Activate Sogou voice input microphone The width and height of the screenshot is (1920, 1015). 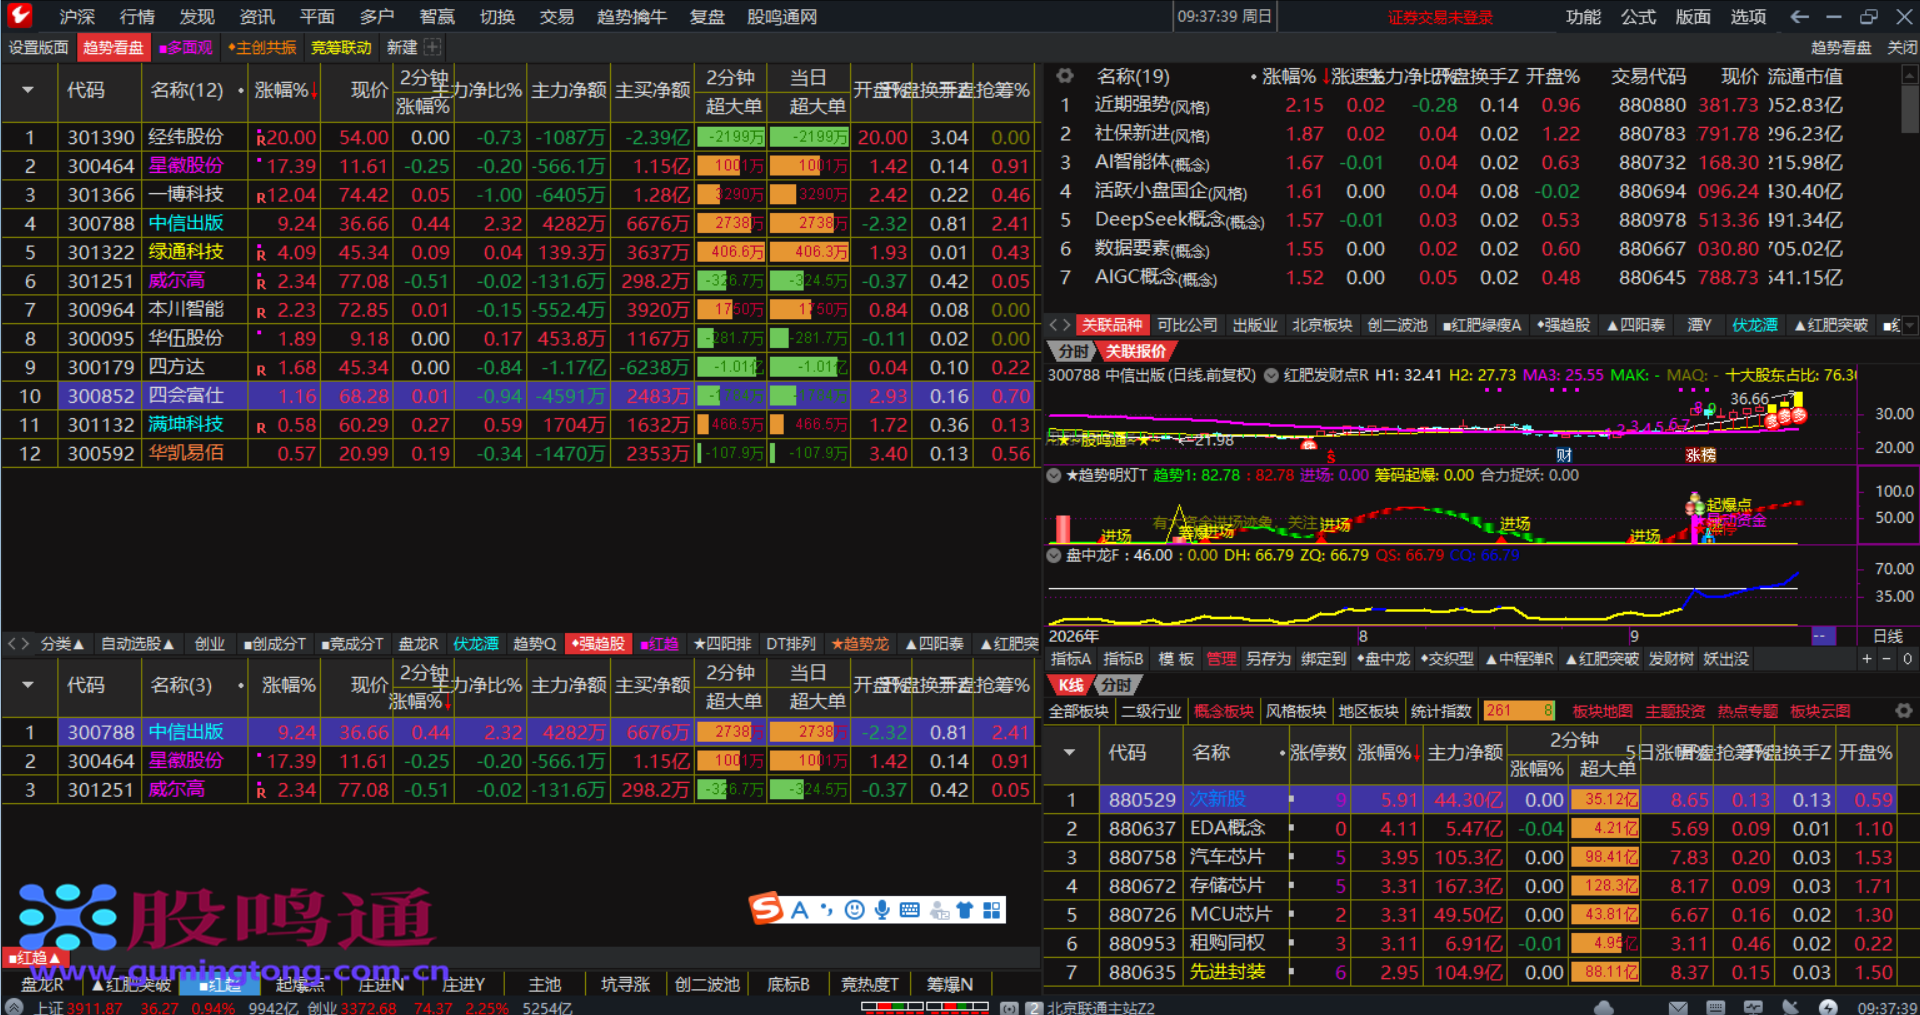tap(882, 910)
